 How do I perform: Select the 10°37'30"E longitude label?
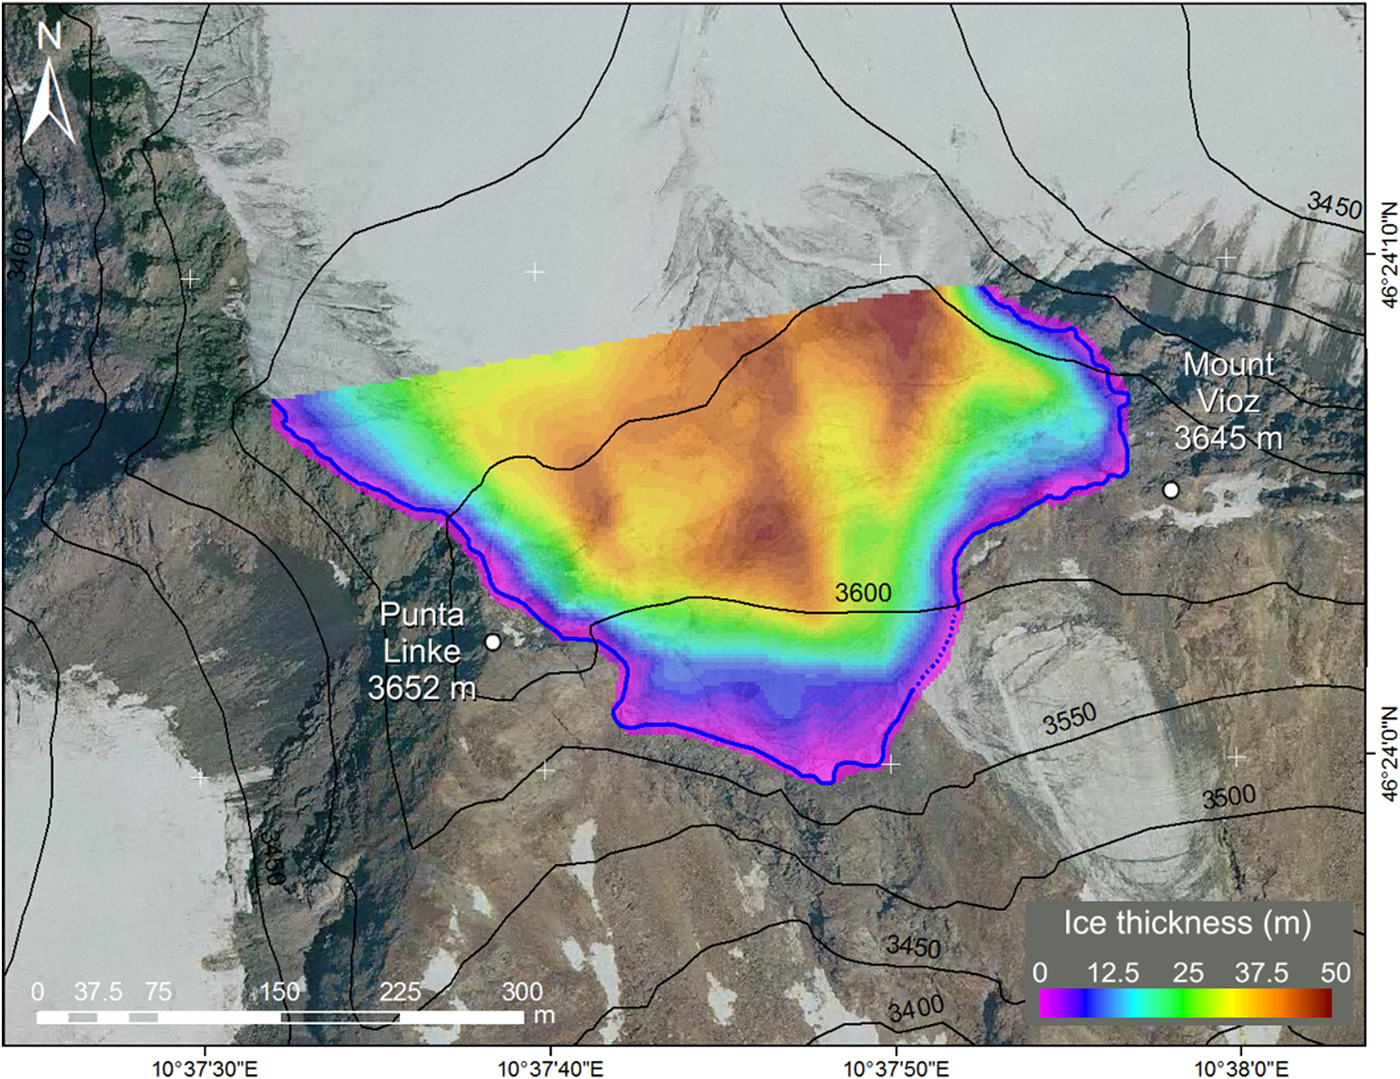pyautogui.click(x=205, y=1068)
